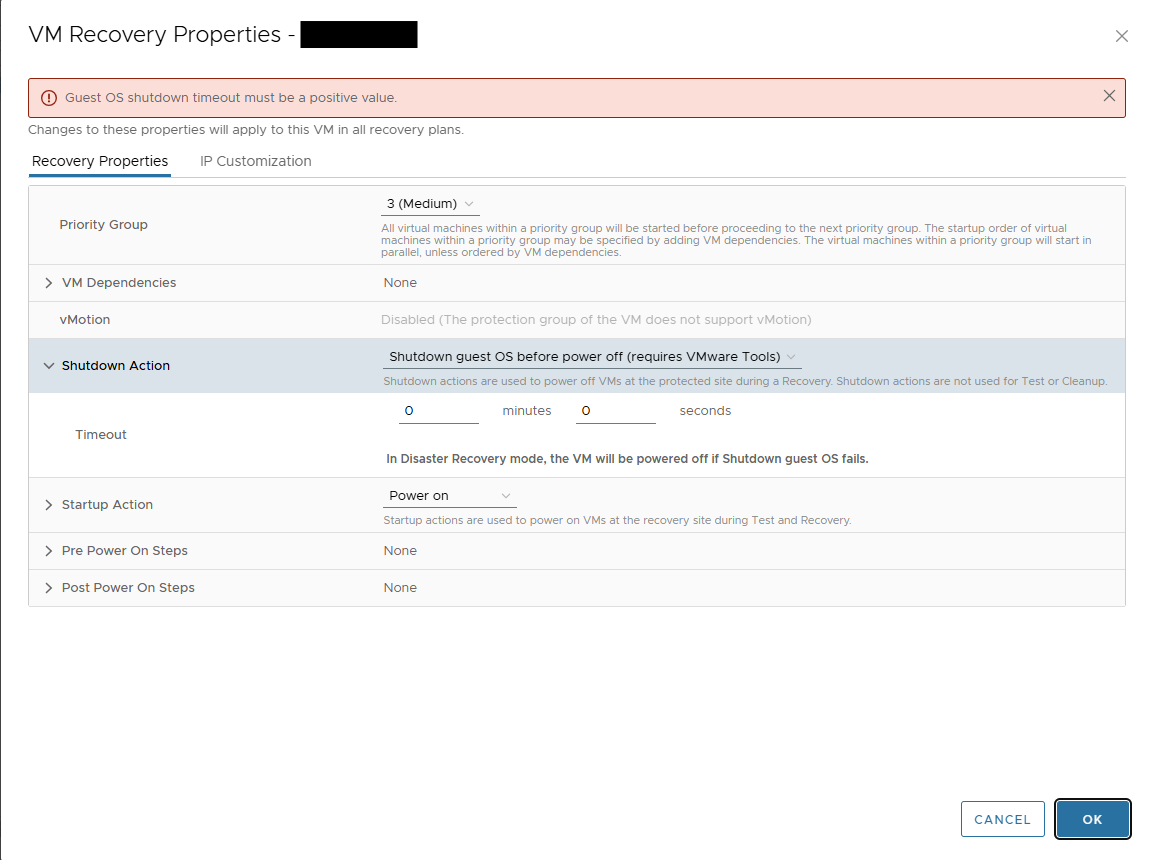Viewport: 1151px width, 860px height.
Task: Expand the Post Power On Steps chevron
Action: pos(48,588)
